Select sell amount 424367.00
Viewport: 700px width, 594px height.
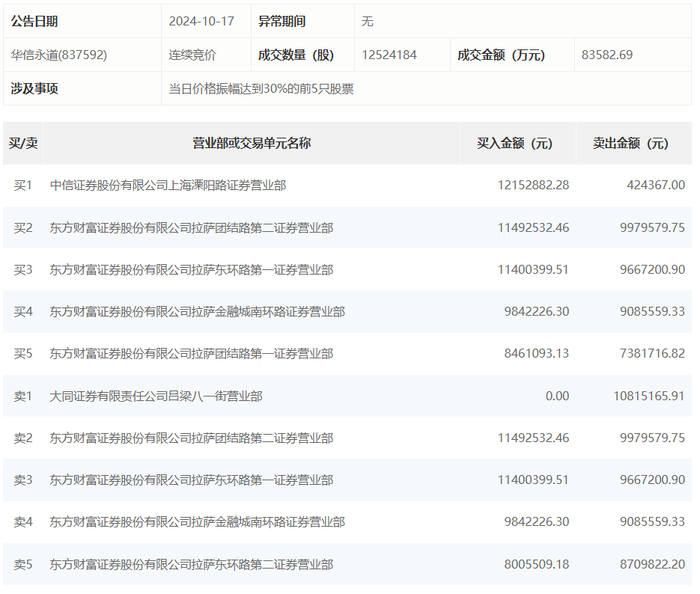tap(655, 185)
